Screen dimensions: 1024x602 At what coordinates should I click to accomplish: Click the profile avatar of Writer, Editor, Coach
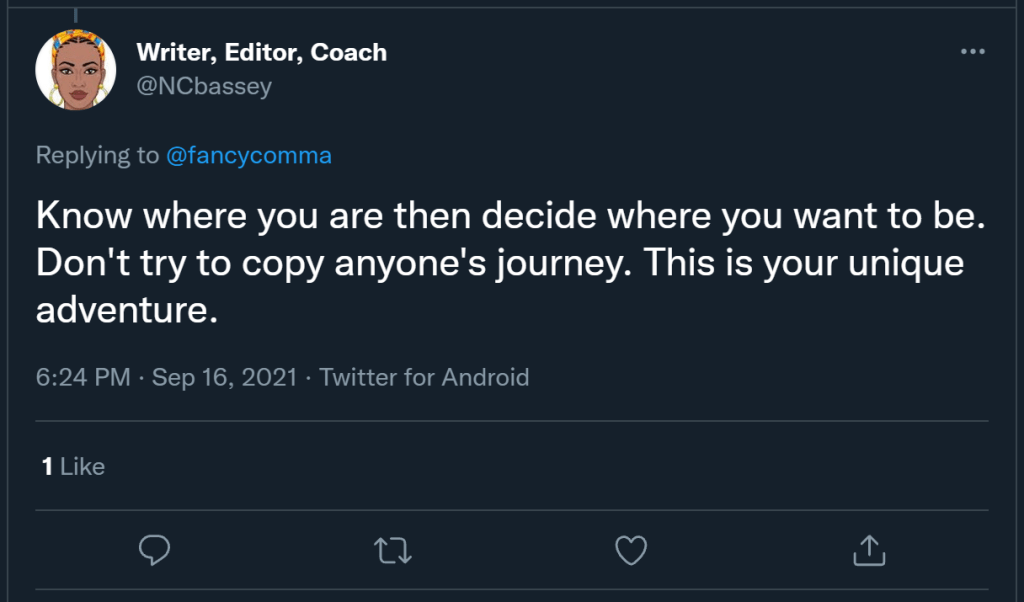pos(76,69)
